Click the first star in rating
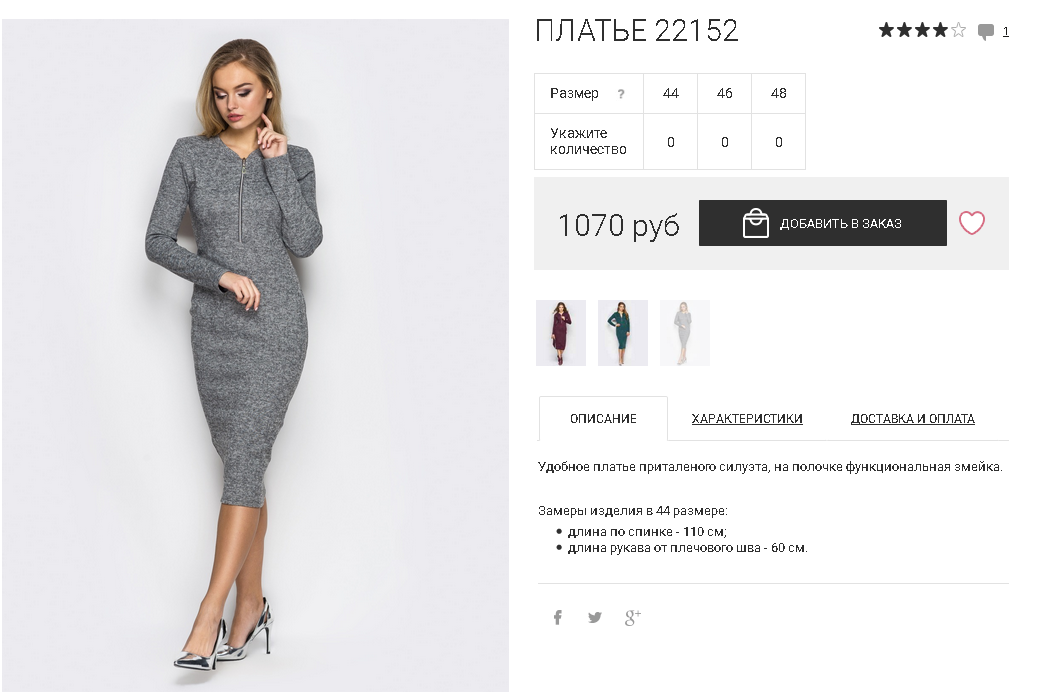The image size is (1059, 692). coord(886,30)
